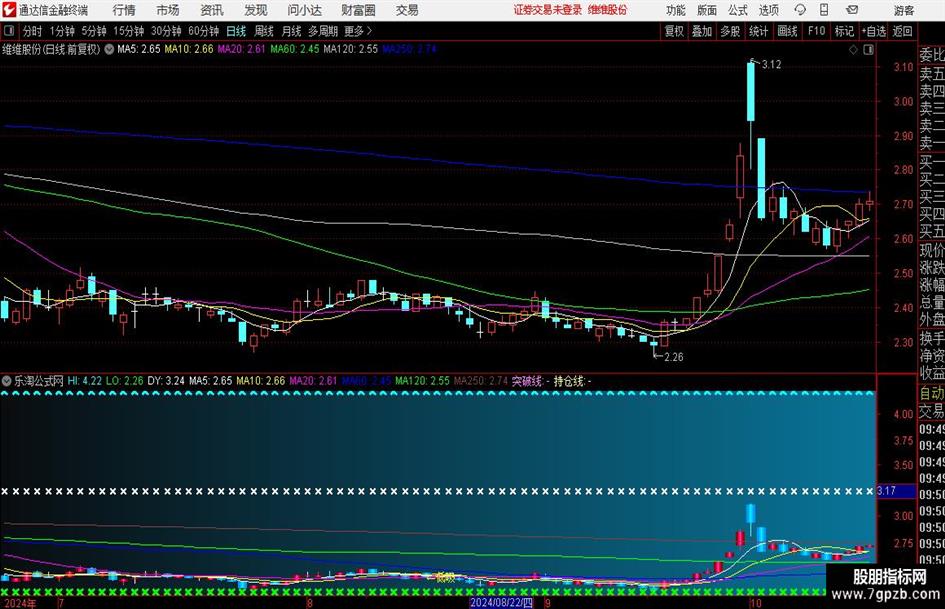The width and height of the screenshot is (945, 609).
Task: Open the 版面 menu
Action: tap(707, 10)
